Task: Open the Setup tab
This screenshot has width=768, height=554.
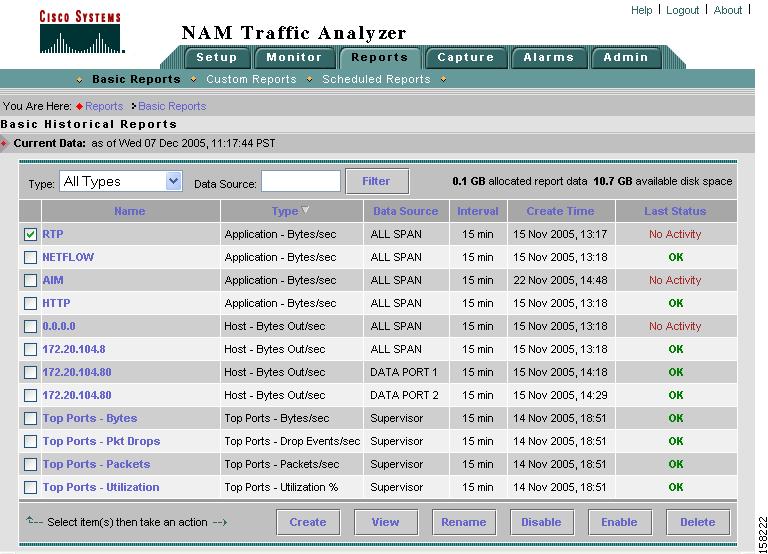Action: pos(216,57)
